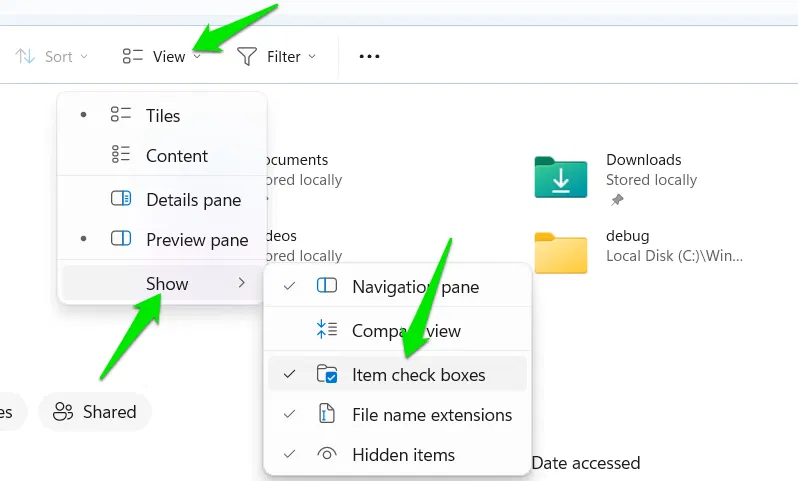This screenshot has height=481, width=798.
Task: Click the Hidden items eye icon
Action: pyautogui.click(x=326, y=455)
